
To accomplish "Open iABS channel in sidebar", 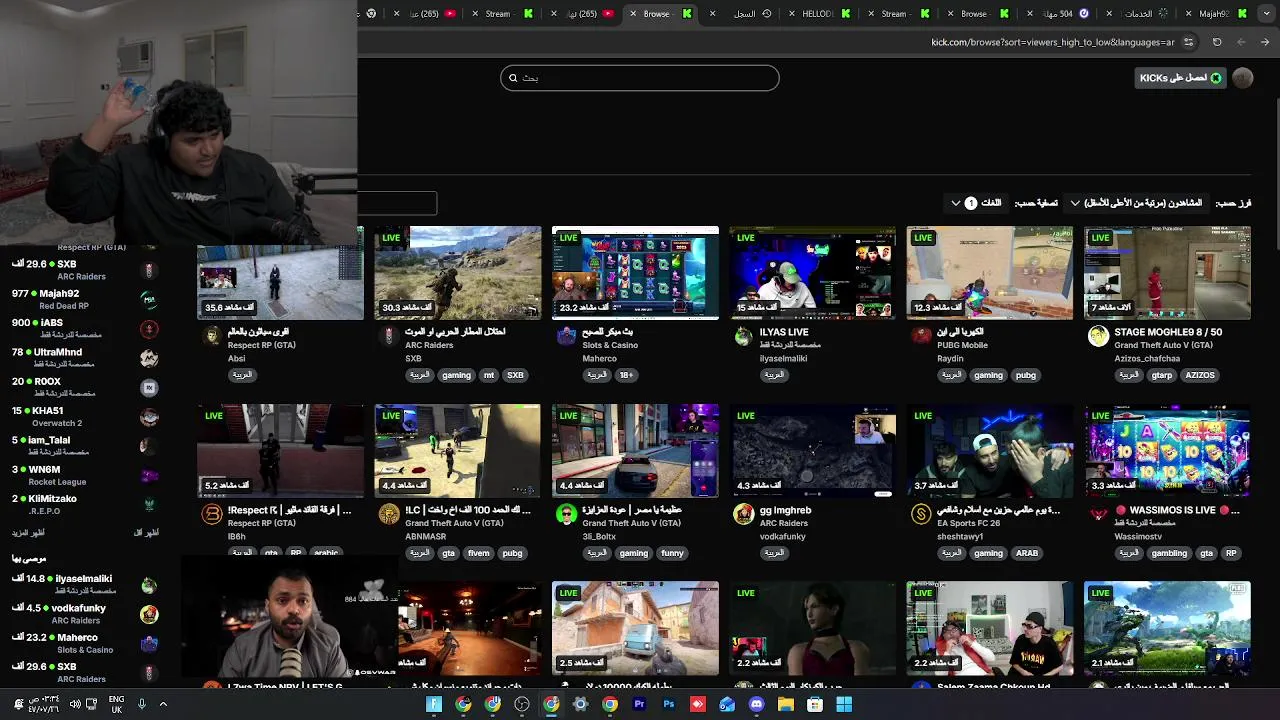I will (x=84, y=328).
